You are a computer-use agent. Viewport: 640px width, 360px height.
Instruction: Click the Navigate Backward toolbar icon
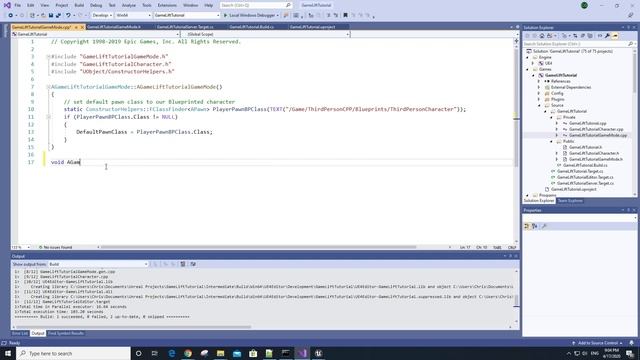(11, 15)
